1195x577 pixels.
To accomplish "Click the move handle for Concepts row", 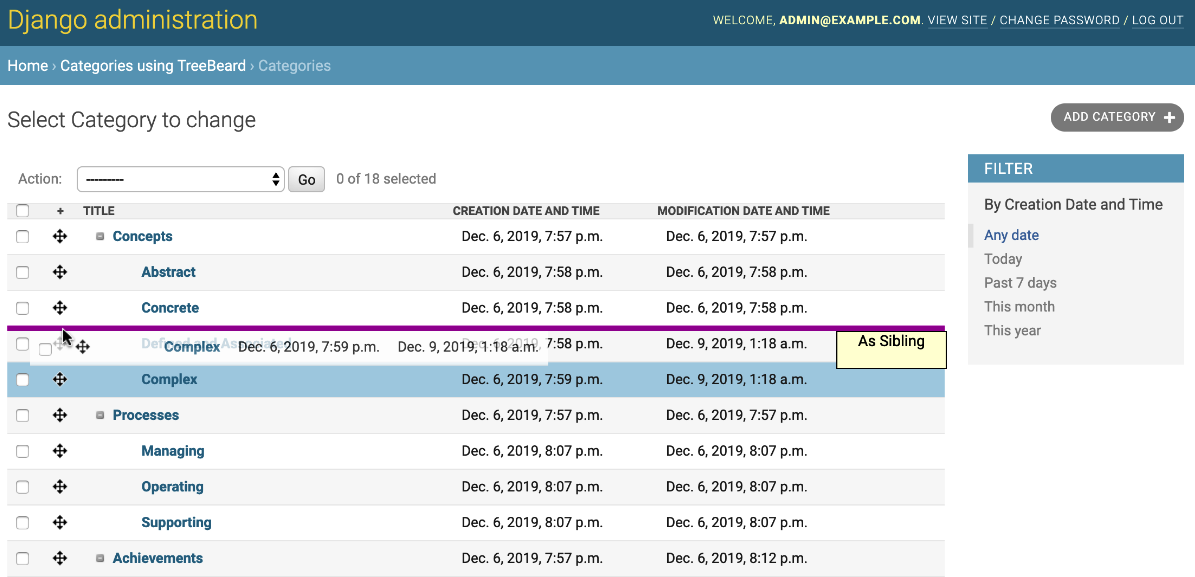I will coord(60,237).
